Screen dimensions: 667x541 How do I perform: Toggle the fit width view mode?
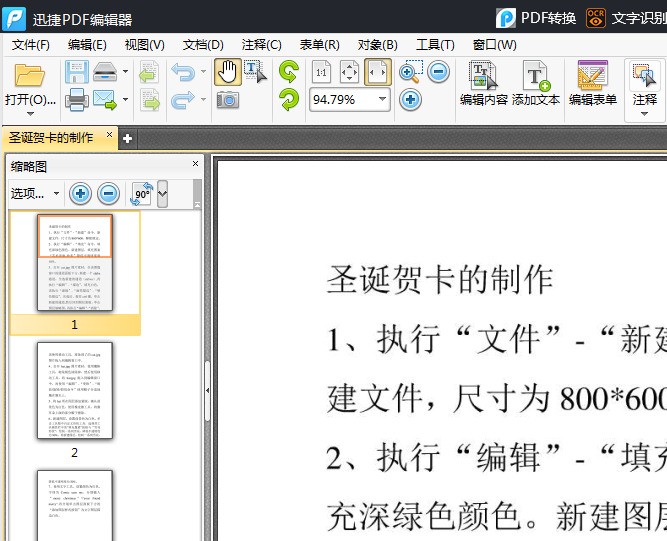tap(377, 72)
